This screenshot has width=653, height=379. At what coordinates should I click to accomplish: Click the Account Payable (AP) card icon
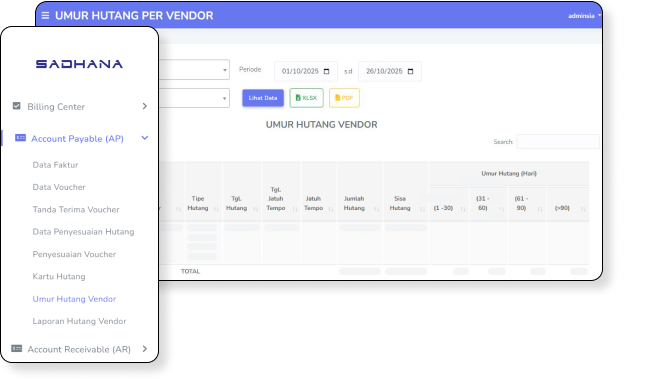coord(20,137)
